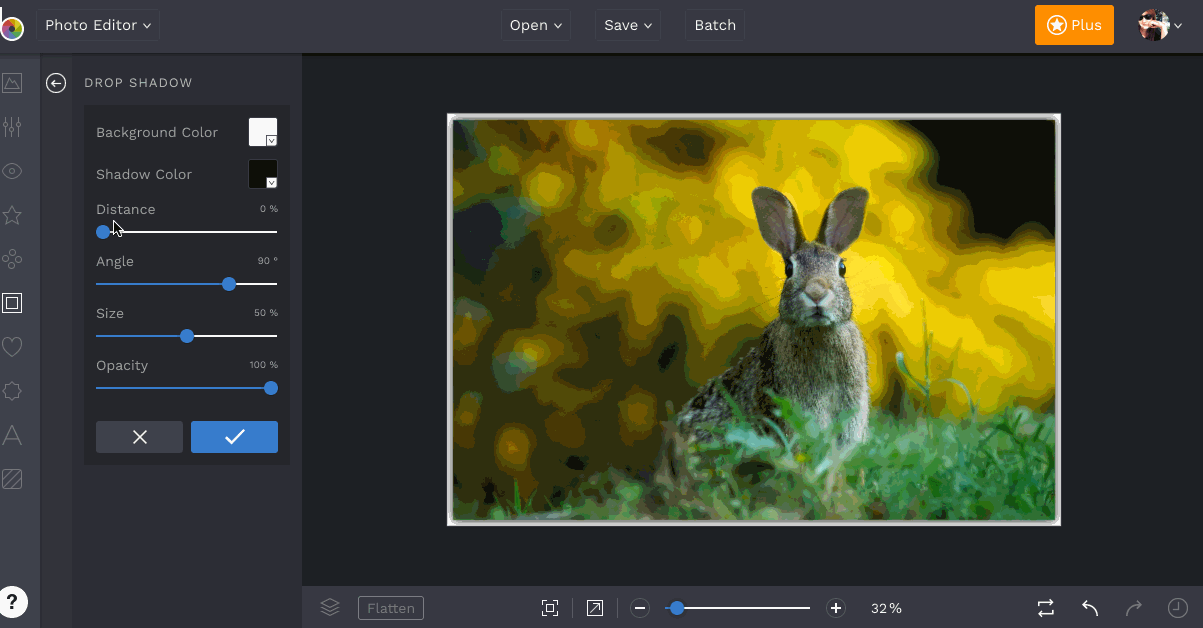Open the Open menu

coord(536,25)
